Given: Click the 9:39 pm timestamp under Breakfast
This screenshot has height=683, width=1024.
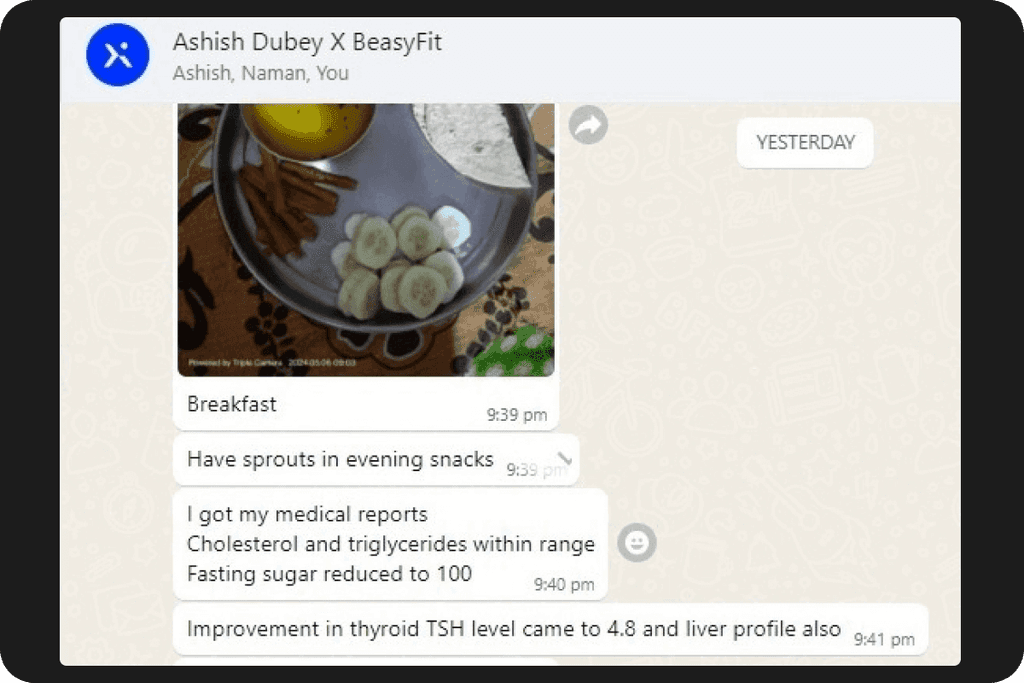Looking at the screenshot, I should 517,415.
